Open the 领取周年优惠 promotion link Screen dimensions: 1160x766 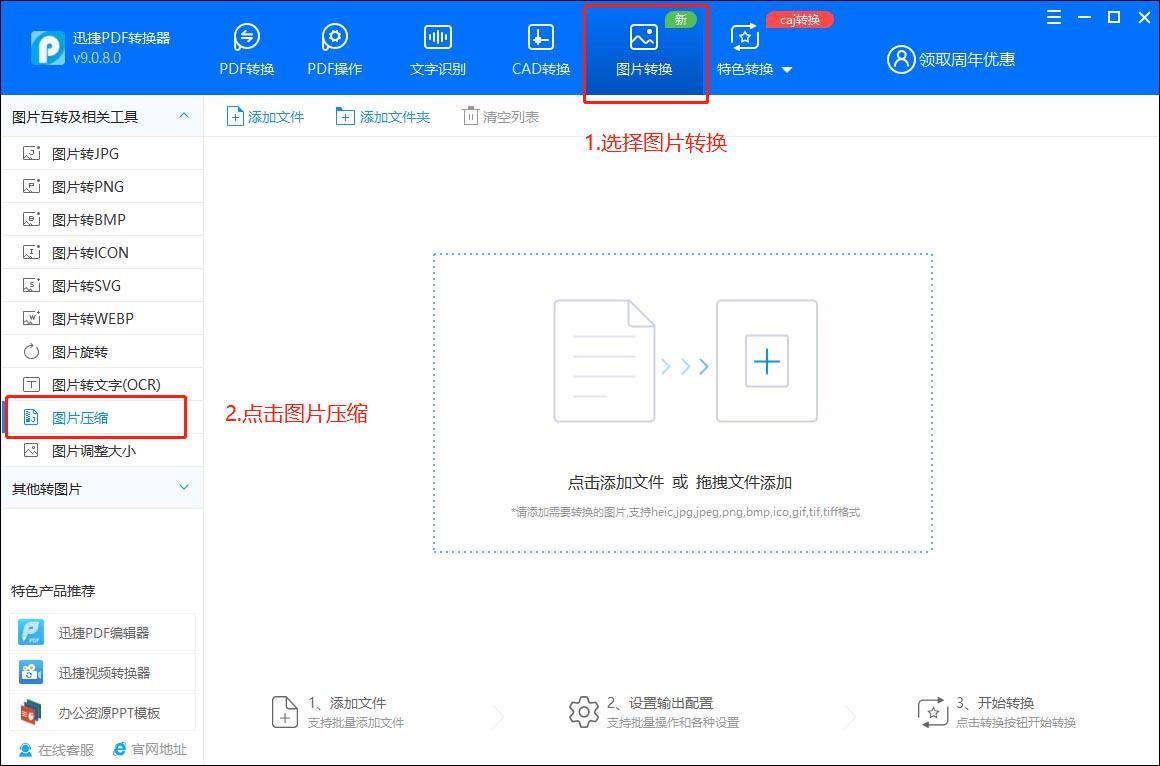[963, 59]
